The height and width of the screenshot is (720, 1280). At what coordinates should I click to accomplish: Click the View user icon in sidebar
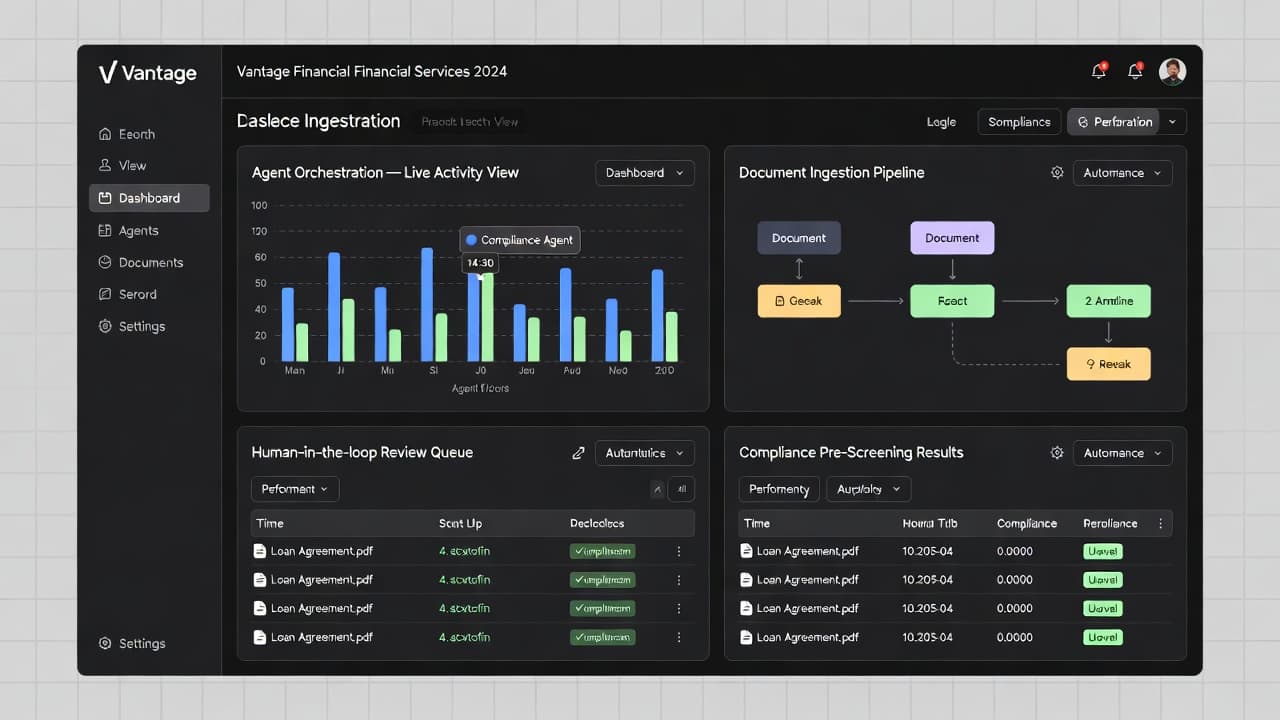pos(106,165)
